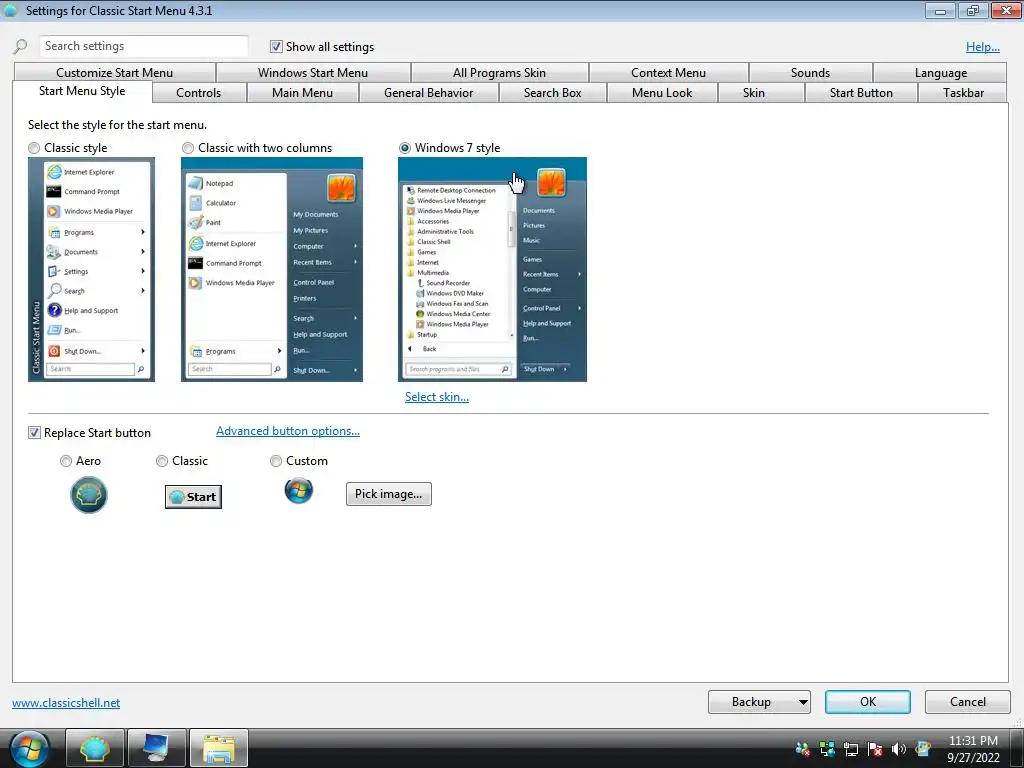The image size is (1024, 768).
Task: Open the Context Menu tab
Action: [668, 72]
